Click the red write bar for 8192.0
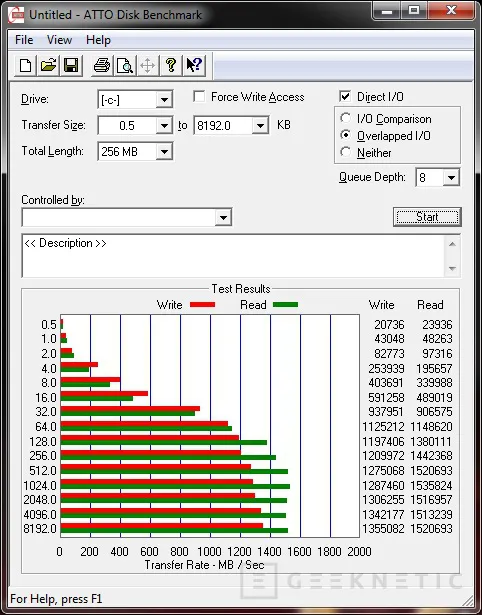This screenshot has width=482, height=615. pos(162,526)
